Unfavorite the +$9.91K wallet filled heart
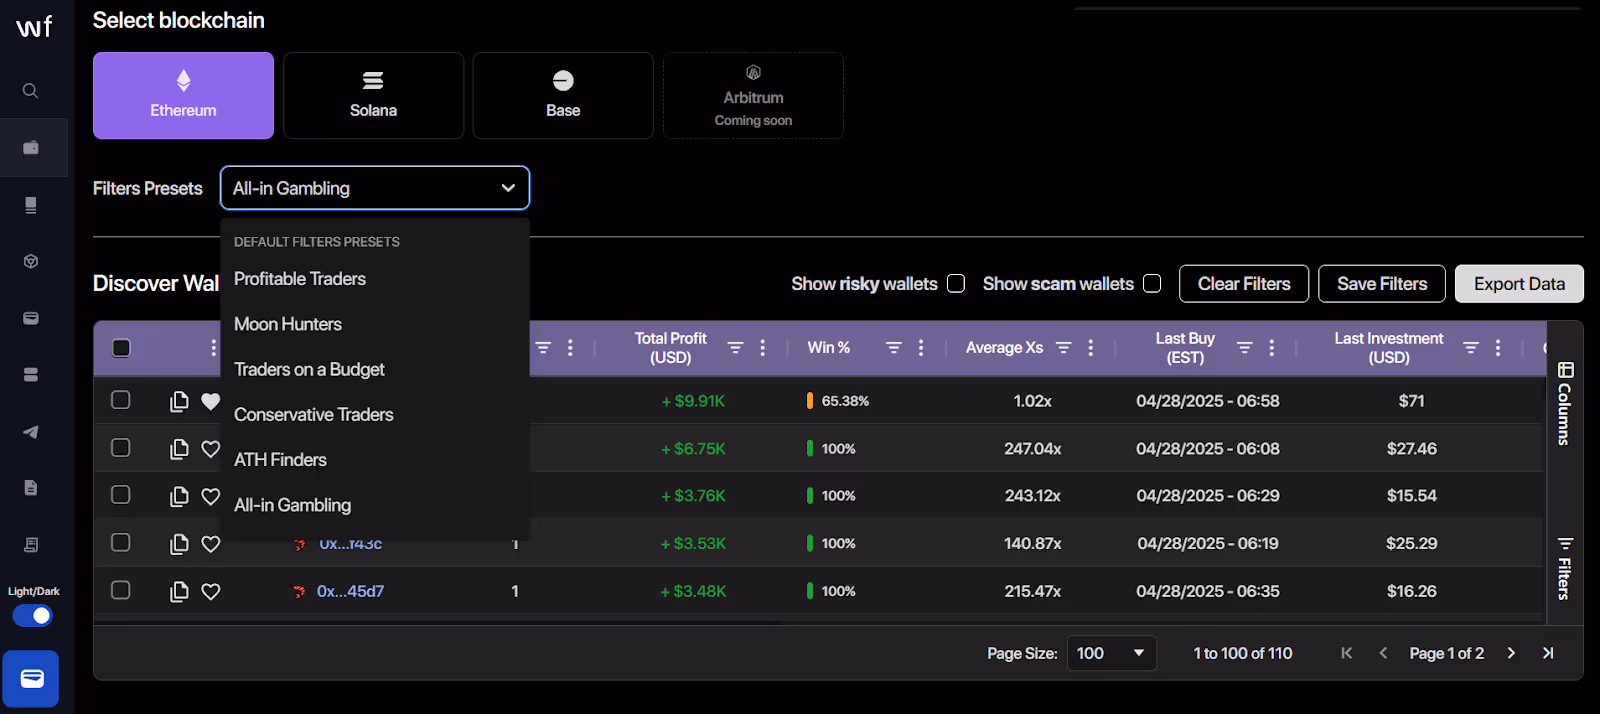 pos(210,401)
